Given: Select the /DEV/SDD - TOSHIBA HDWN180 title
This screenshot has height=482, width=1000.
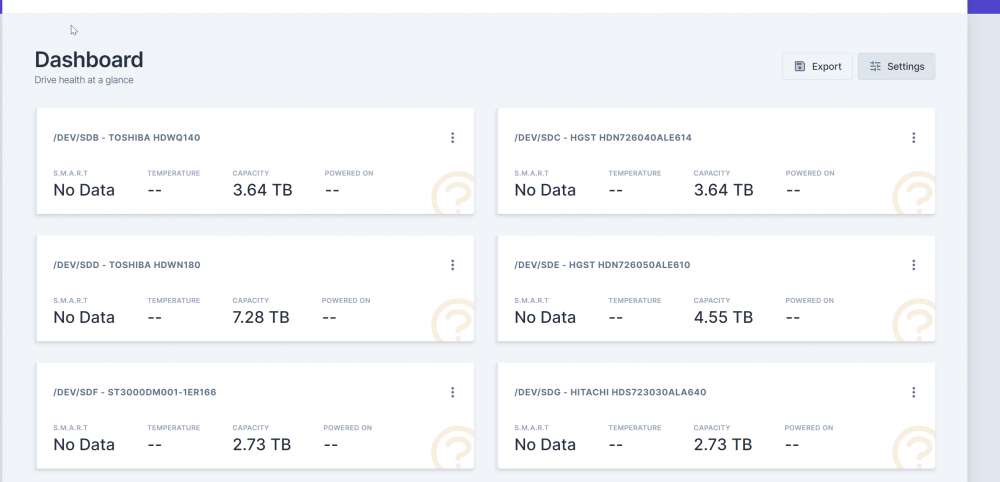Looking at the screenshot, I should coord(127,265).
